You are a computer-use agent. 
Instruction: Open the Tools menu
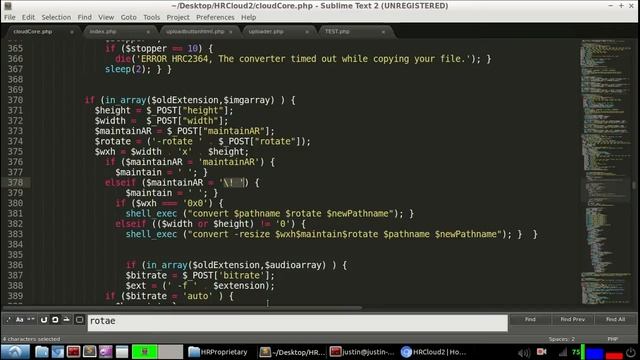151,17
